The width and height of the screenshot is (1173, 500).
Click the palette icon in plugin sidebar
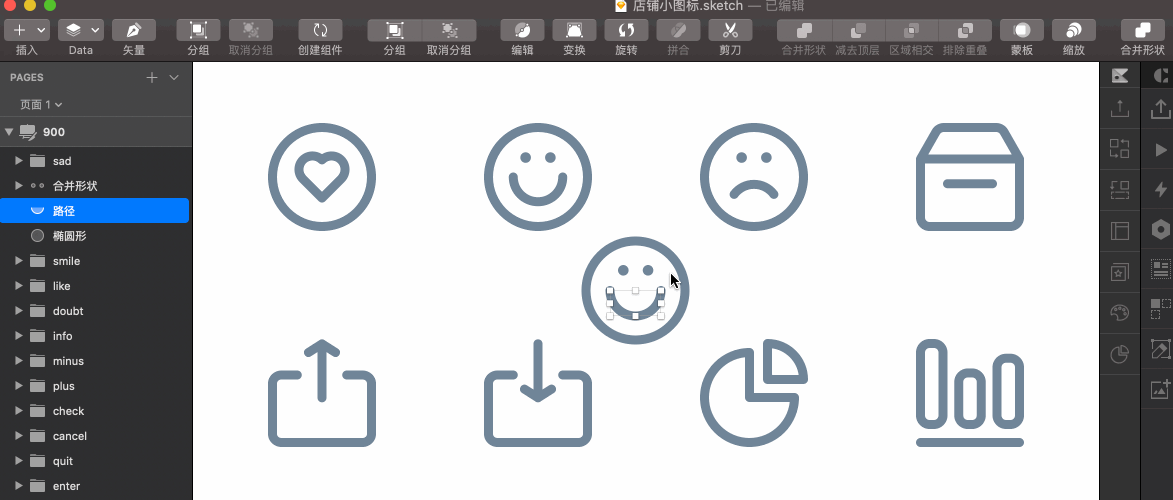pyautogui.click(x=1120, y=313)
